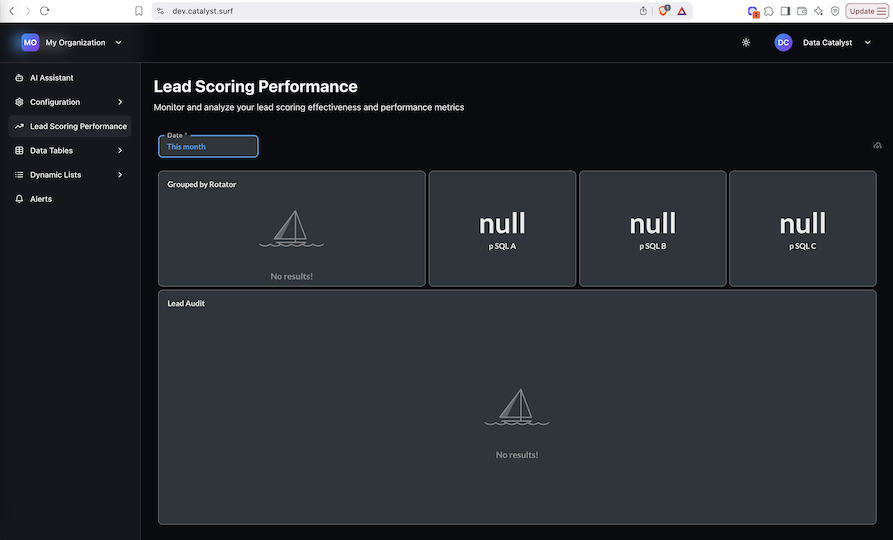Screen dimensions: 893x540
Task: Open the translate extension icon
Action: [753, 11]
